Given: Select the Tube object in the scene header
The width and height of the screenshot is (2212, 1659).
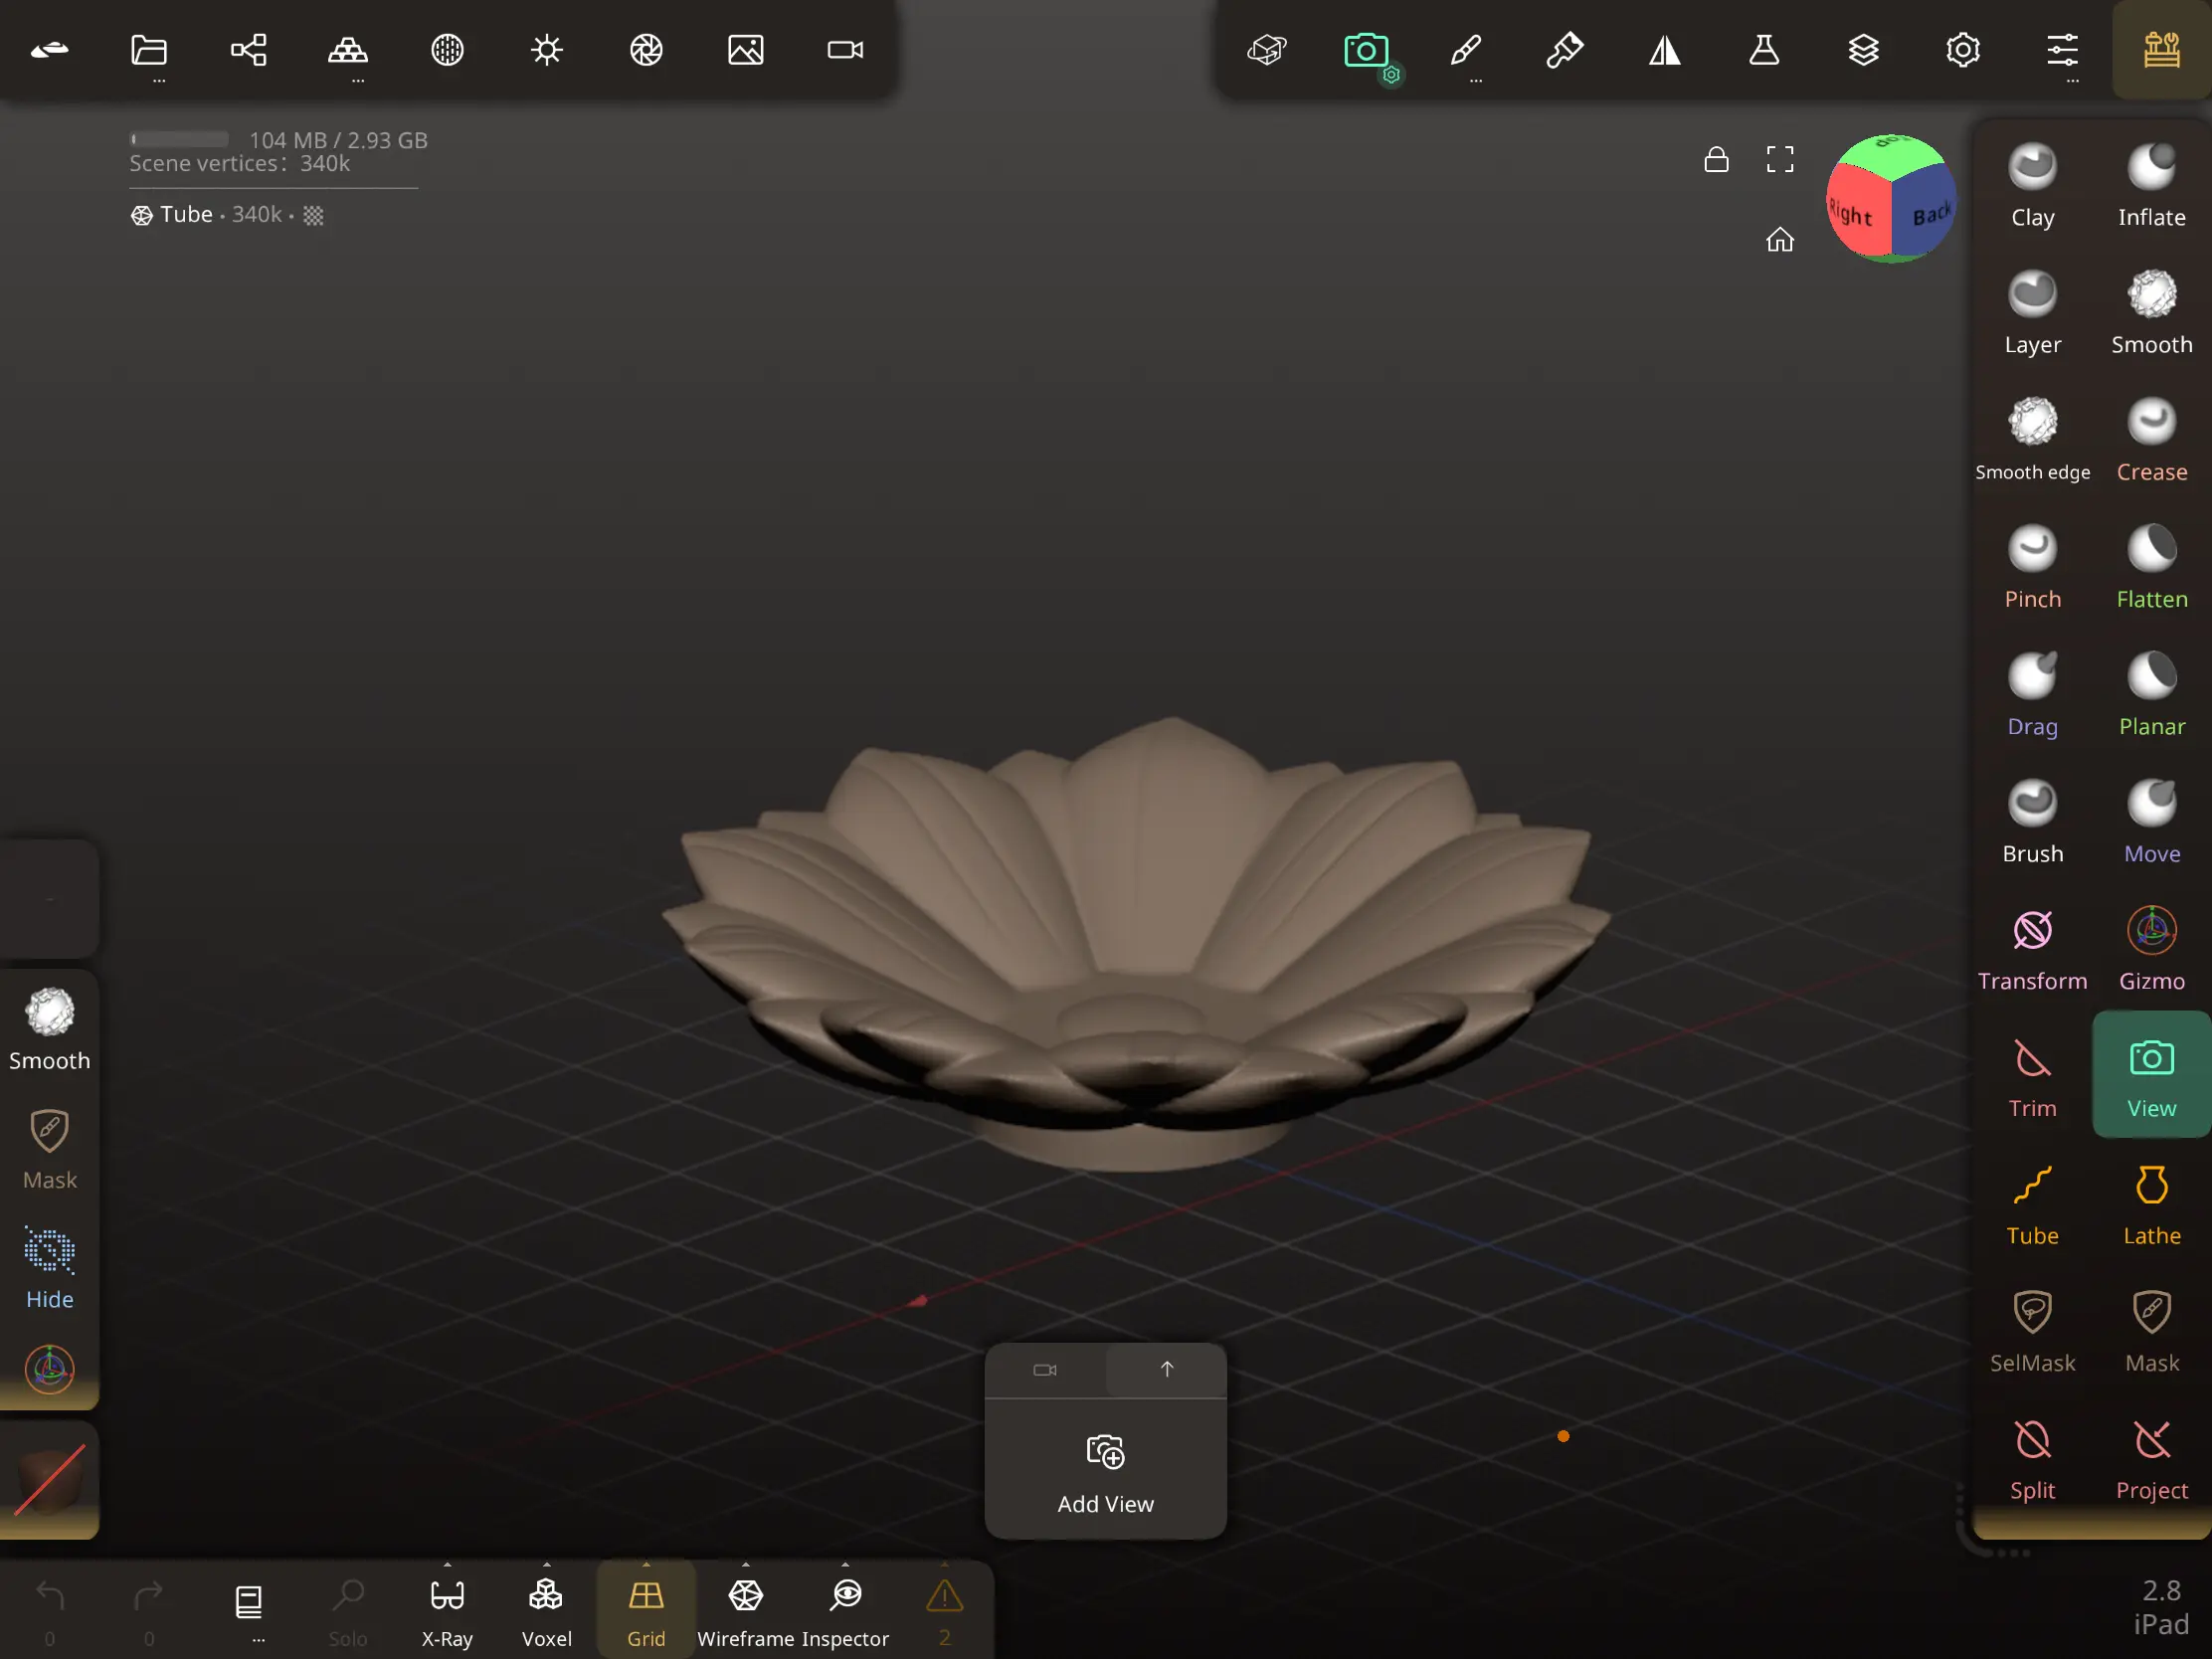Looking at the screenshot, I should tap(187, 214).
